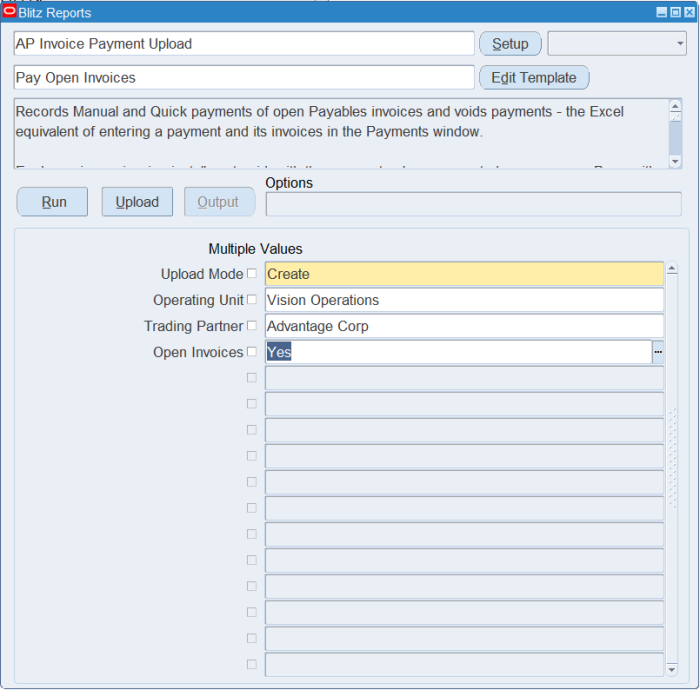Open the dropdown next to Setup button
Viewport: 700px width, 690px height.
617,43
